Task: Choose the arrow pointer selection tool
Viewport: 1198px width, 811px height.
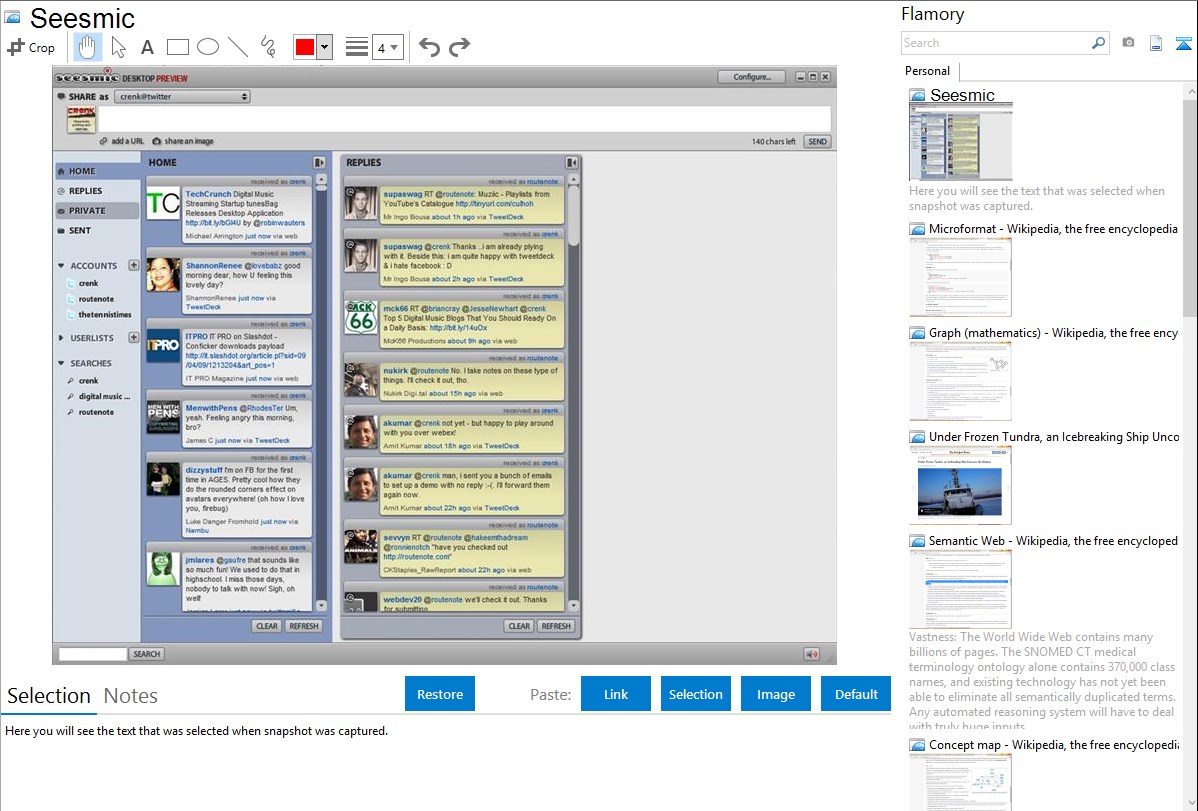Action: click(x=118, y=47)
